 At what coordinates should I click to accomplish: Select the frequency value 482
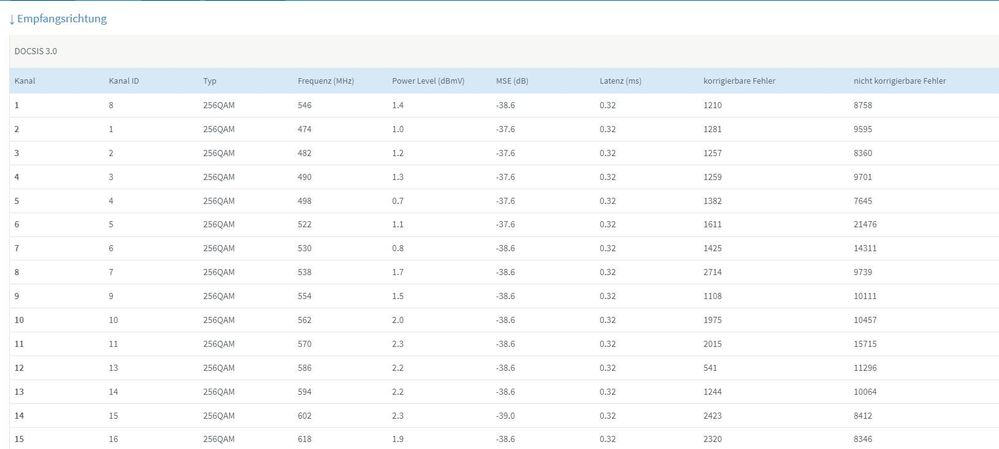click(x=305, y=153)
